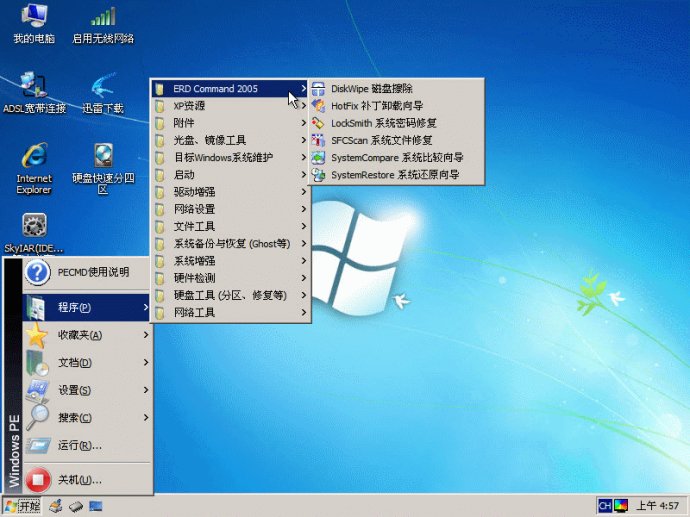
Task: Launch LockSmith 系统密码修复
Action: [396, 123]
